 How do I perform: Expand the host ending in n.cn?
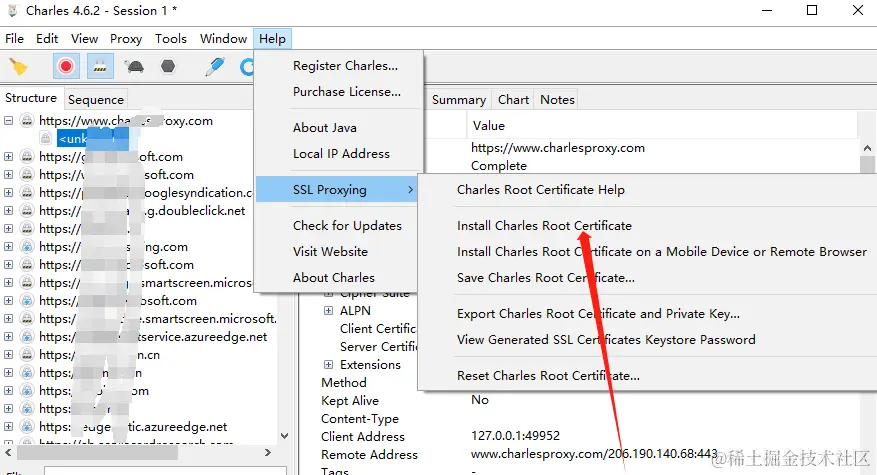click(x=8, y=354)
